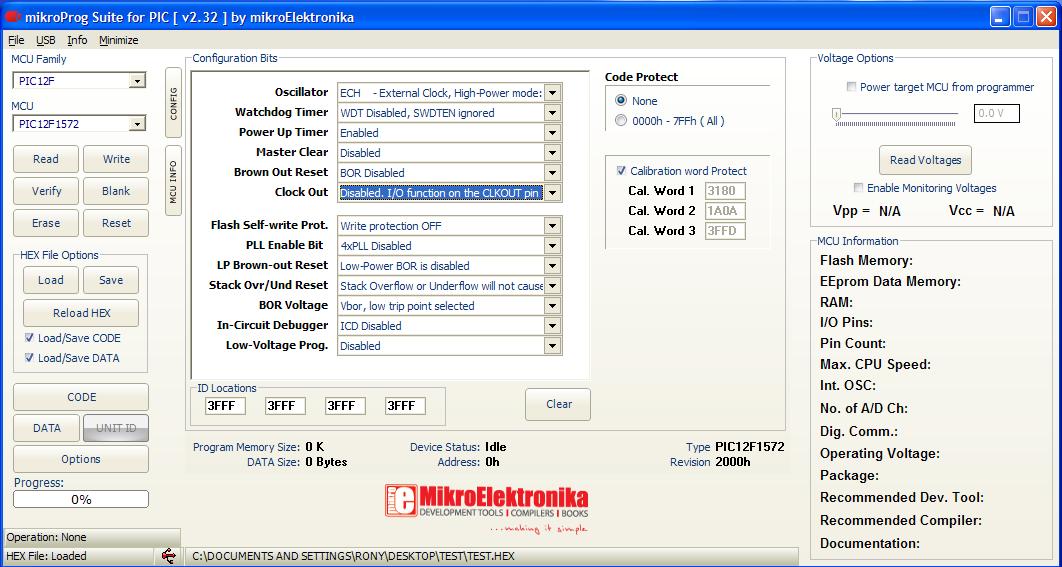Click the Write button
The image size is (1062, 567).
[116, 159]
